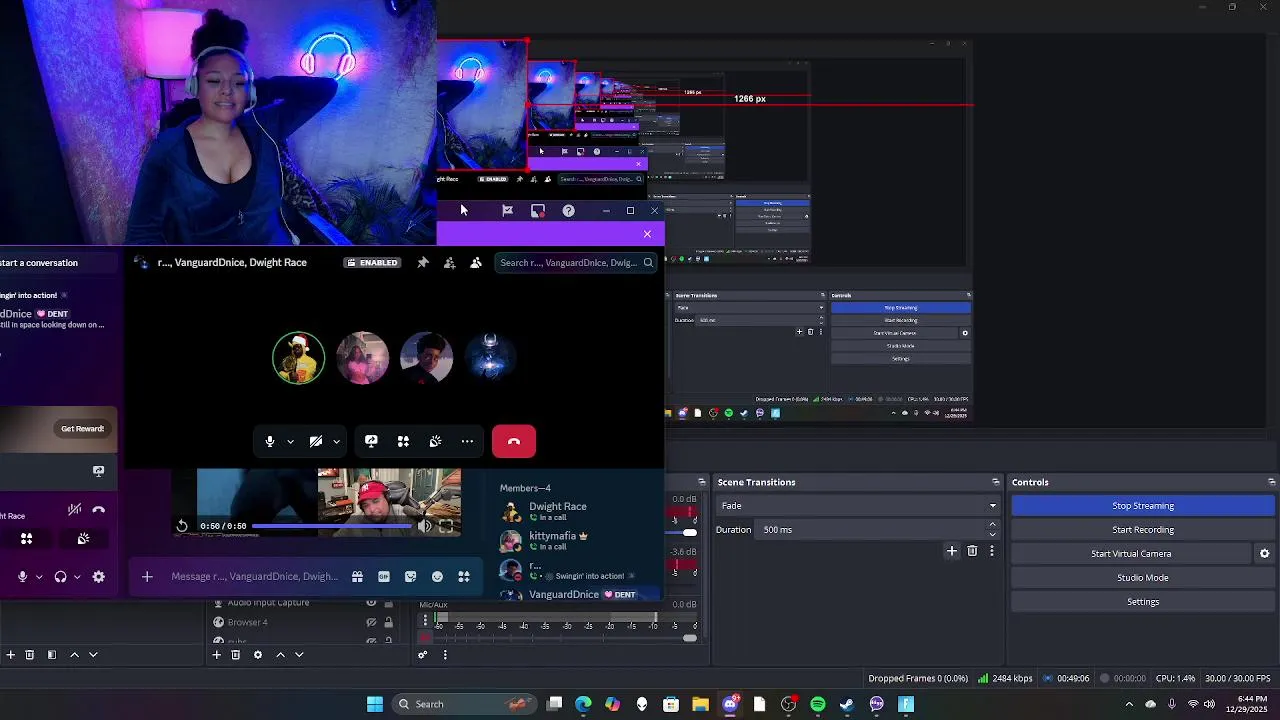This screenshot has height=720, width=1280.
Task: Open apps launcher in message bar
Action: (x=464, y=576)
